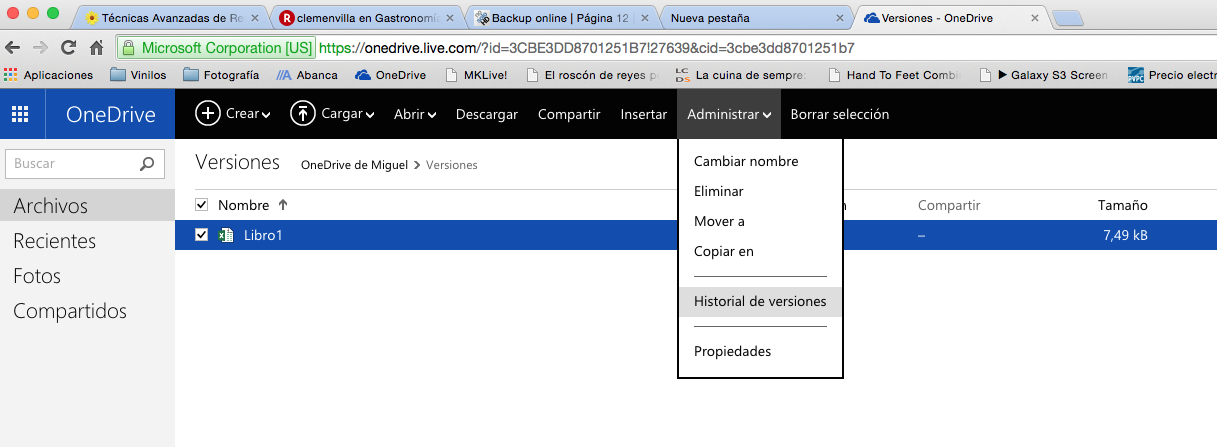Click the search magnifier icon

pos(147,164)
